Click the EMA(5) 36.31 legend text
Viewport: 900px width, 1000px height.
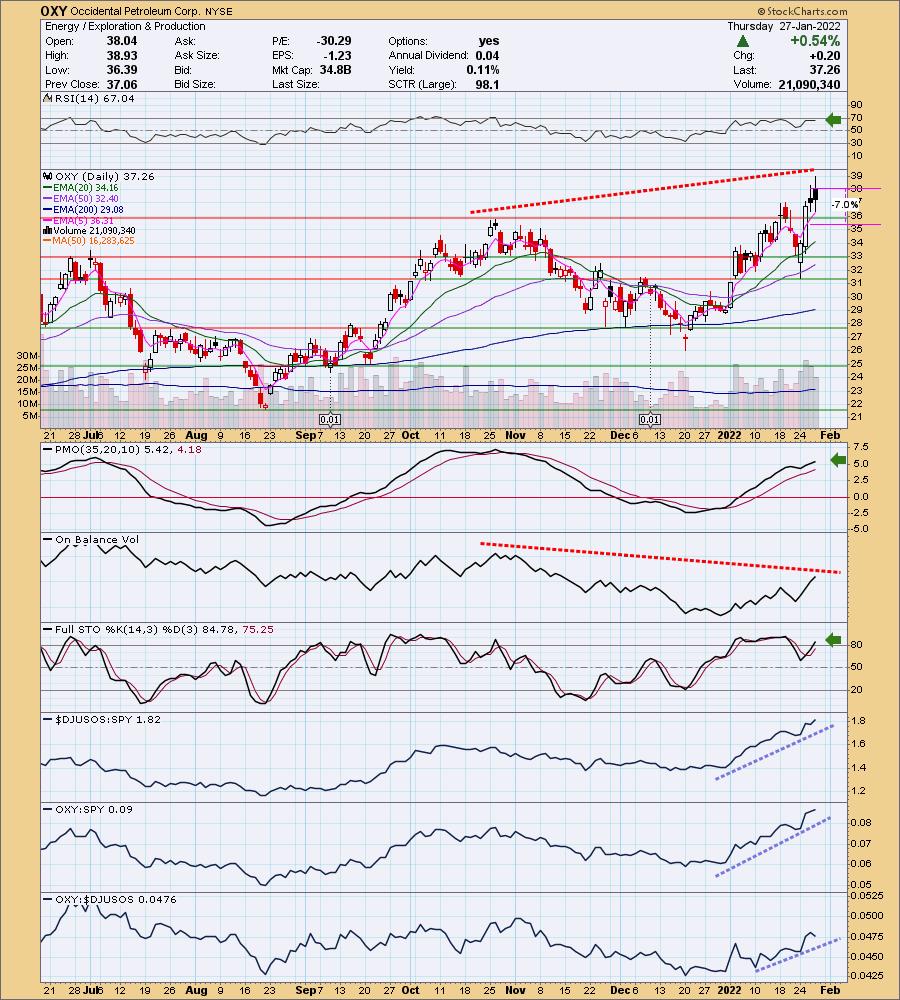click(83, 220)
